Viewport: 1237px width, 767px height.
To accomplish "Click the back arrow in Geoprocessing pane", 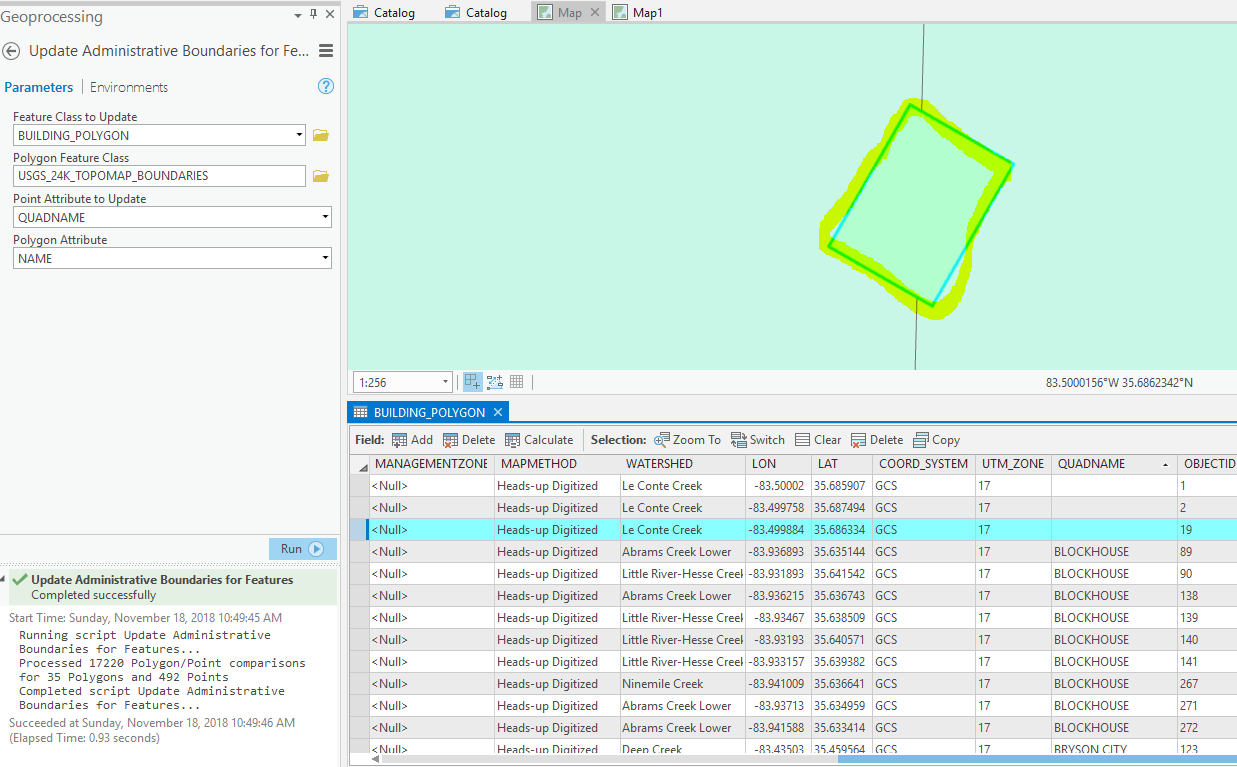I will click(x=11, y=51).
